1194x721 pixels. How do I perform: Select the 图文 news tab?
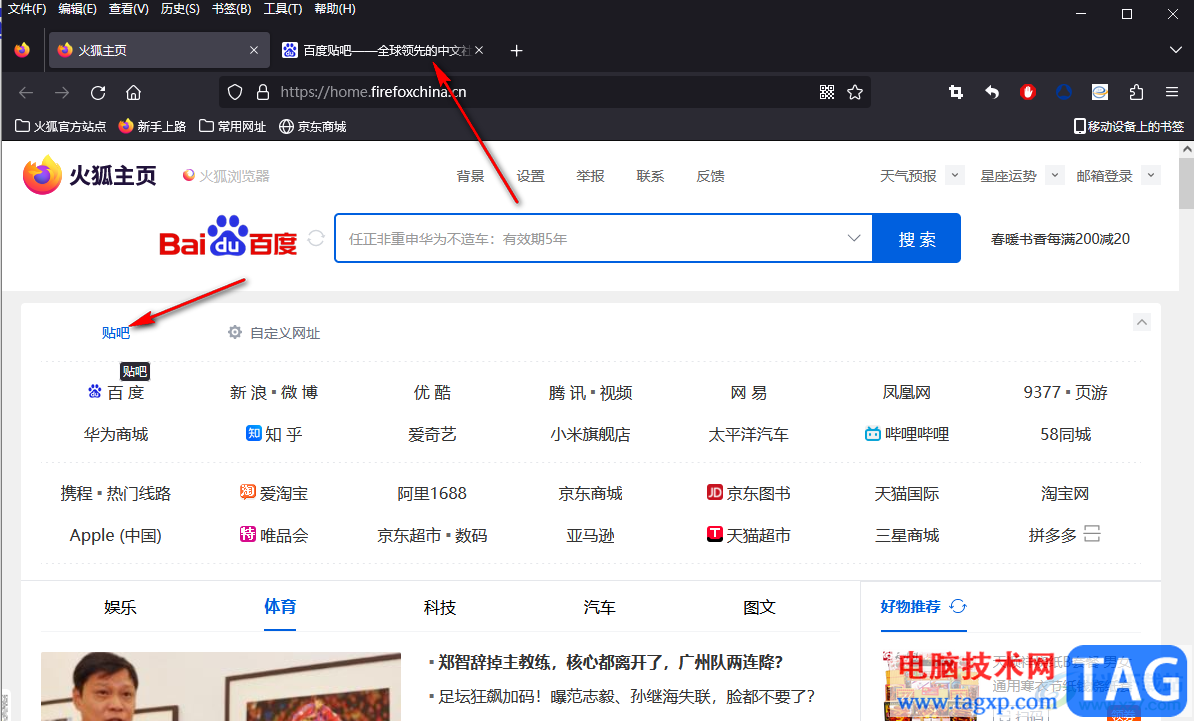click(x=759, y=607)
